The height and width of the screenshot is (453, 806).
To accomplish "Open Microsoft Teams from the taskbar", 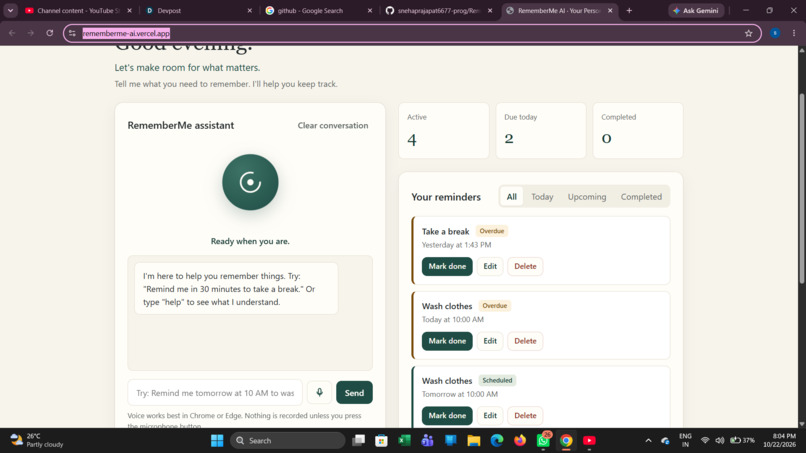I will click(427, 441).
